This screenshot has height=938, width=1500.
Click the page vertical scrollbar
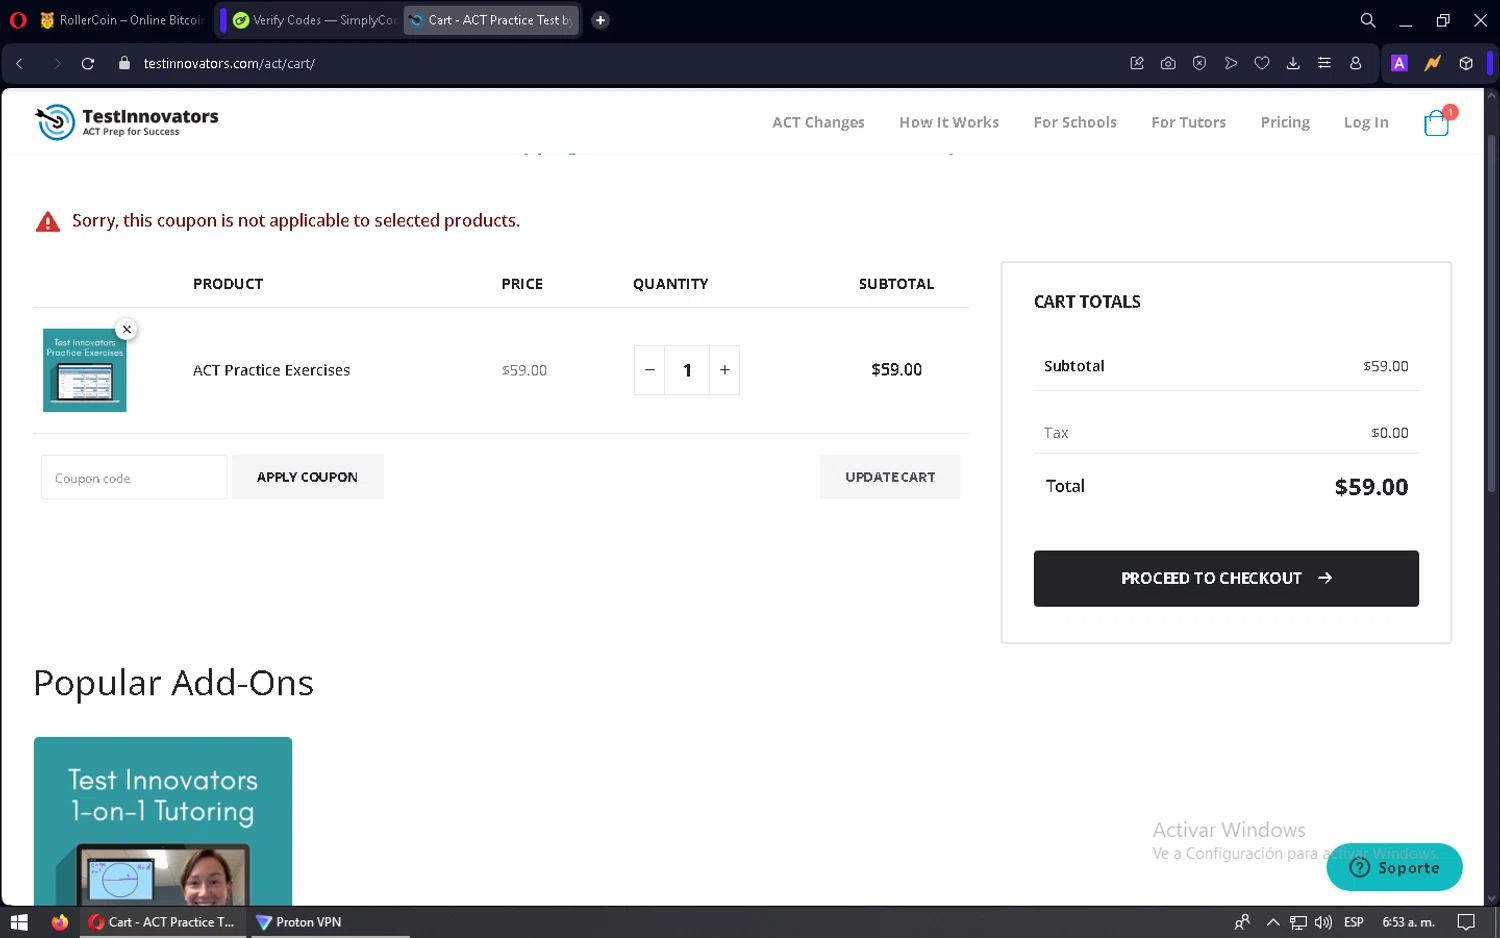[x=1492, y=315]
